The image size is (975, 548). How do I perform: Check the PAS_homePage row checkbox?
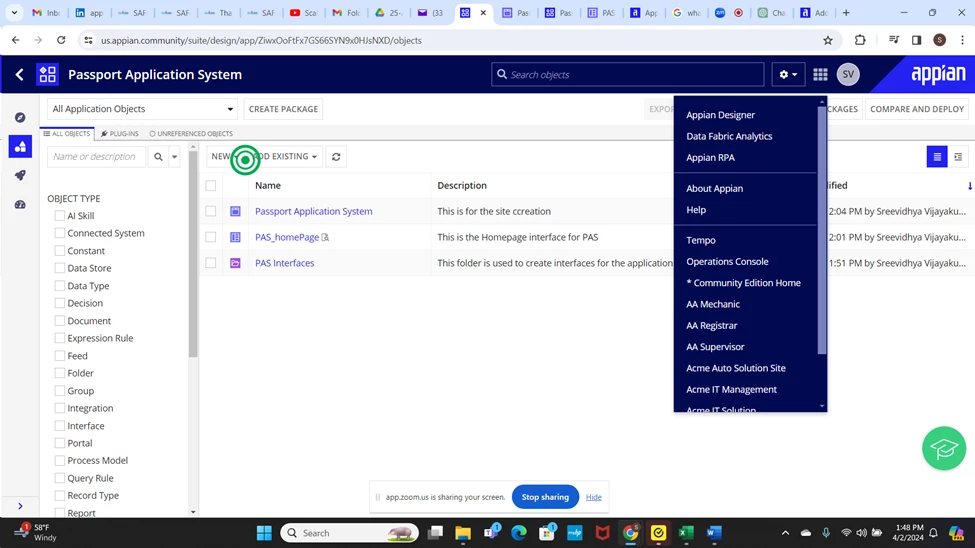click(211, 237)
